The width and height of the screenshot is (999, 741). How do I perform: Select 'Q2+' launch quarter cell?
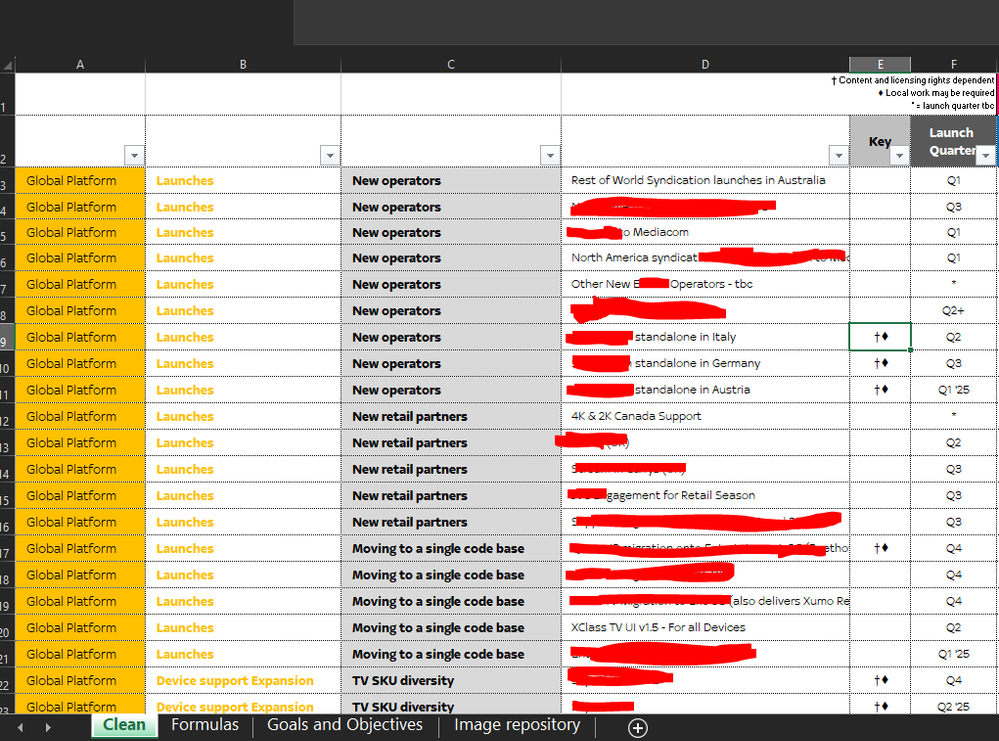click(x=953, y=311)
